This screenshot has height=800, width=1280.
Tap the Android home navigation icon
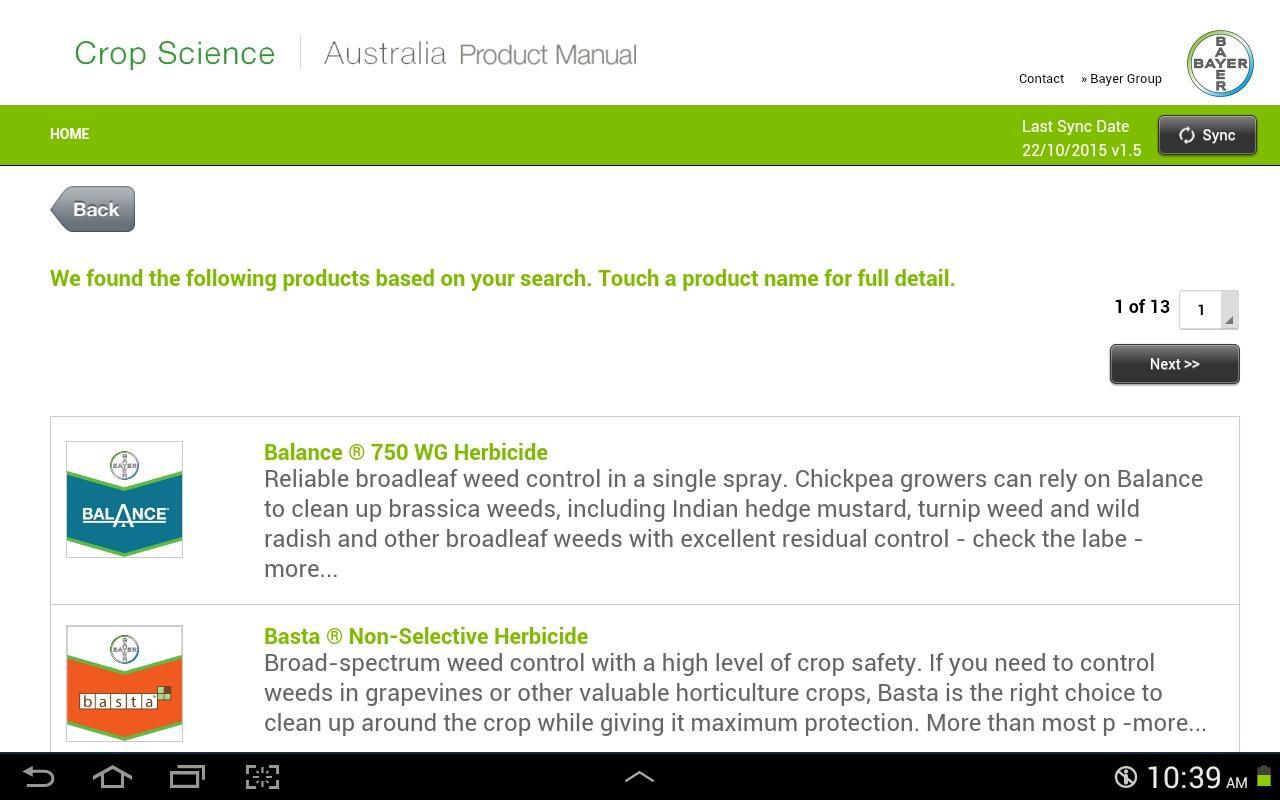[x=113, y=777]
